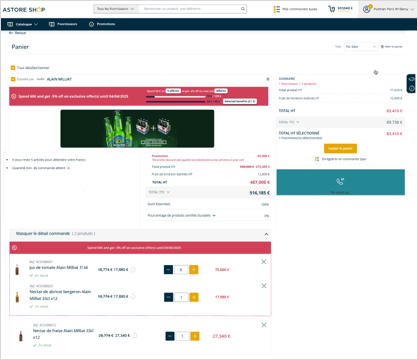This screenshot has width=418, height=360.
Task: Click the user account avatar icon
Action: pyautogui.click(x=367, y=9)
